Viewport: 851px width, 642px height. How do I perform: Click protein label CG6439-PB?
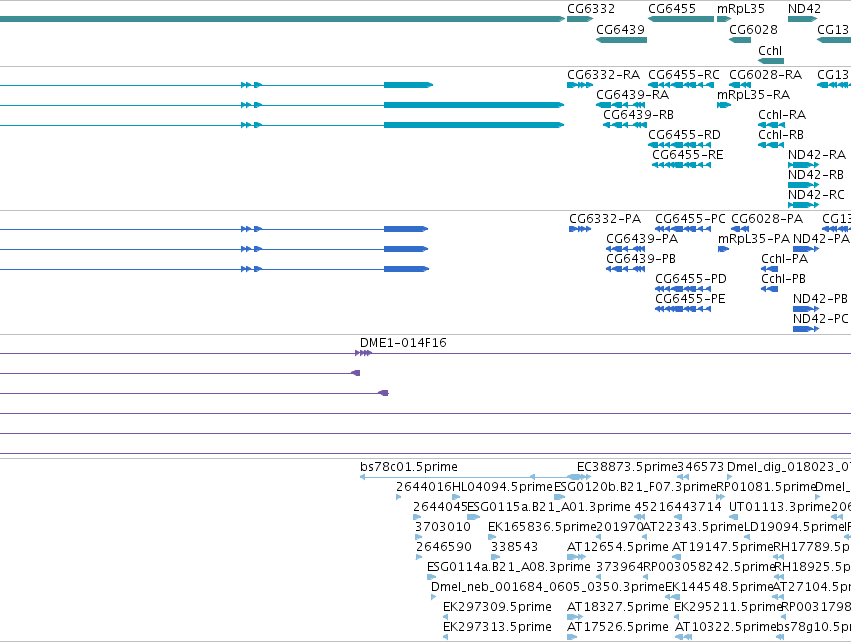[x=640, y=259]
